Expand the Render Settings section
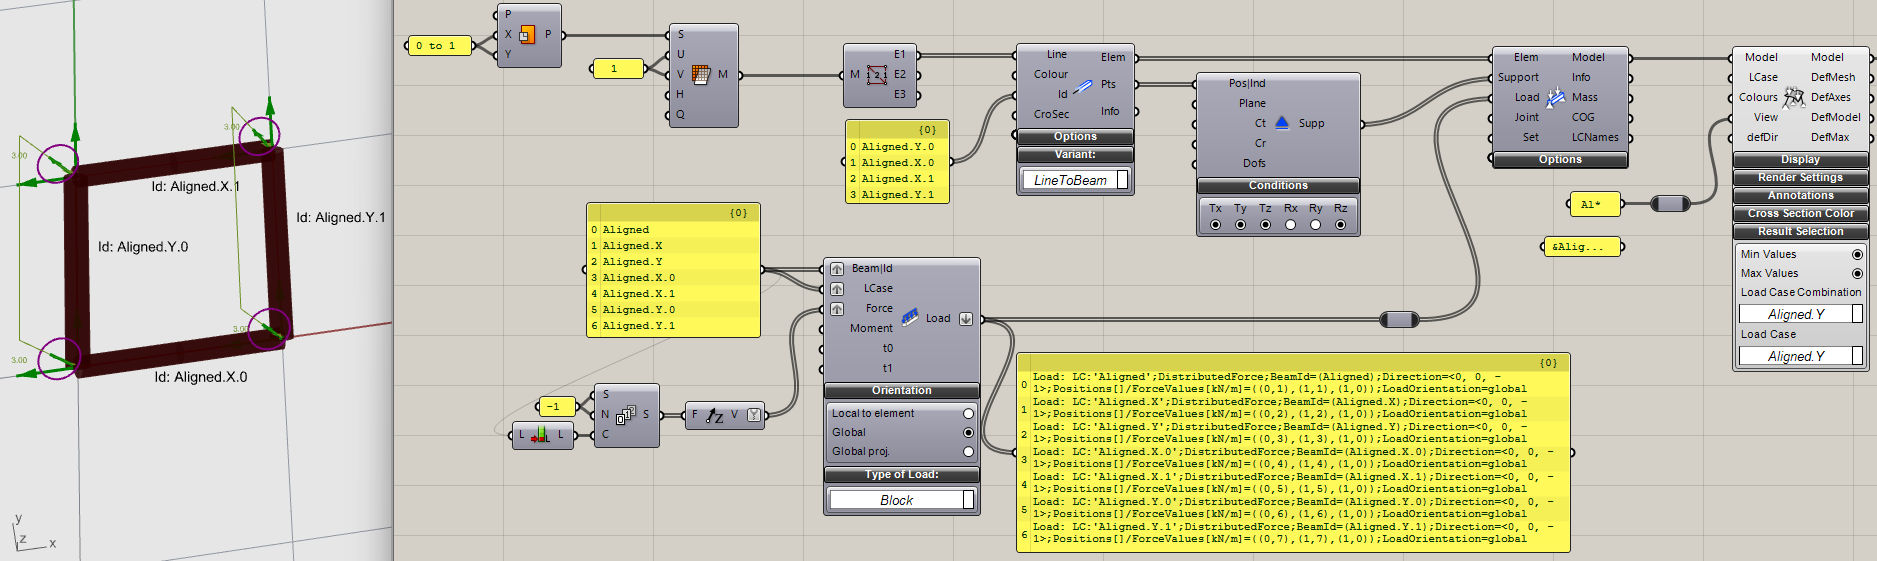The width and height of the screenshot is (1877, 561). [x=1800, y=178]
